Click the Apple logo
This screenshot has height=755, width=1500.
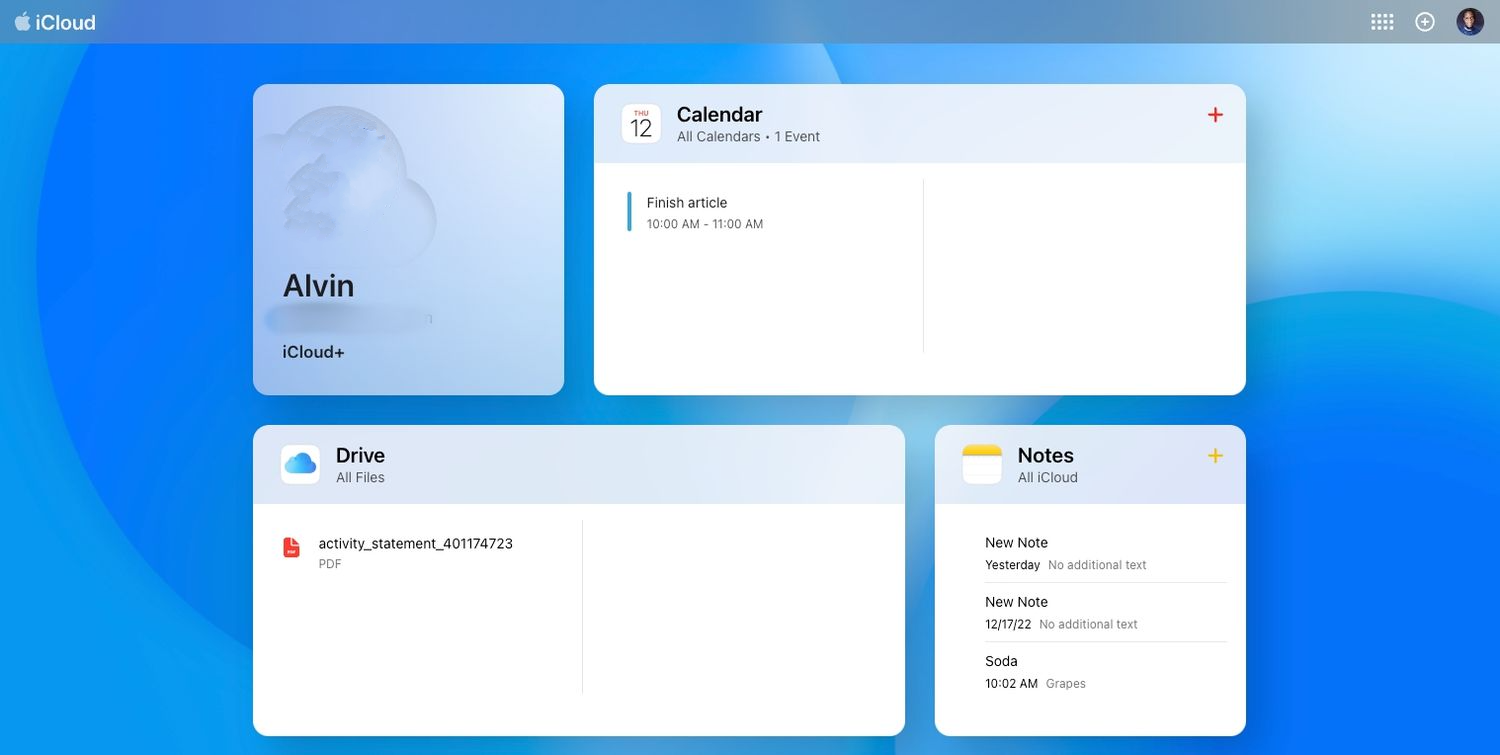click(x=23, y=21)
